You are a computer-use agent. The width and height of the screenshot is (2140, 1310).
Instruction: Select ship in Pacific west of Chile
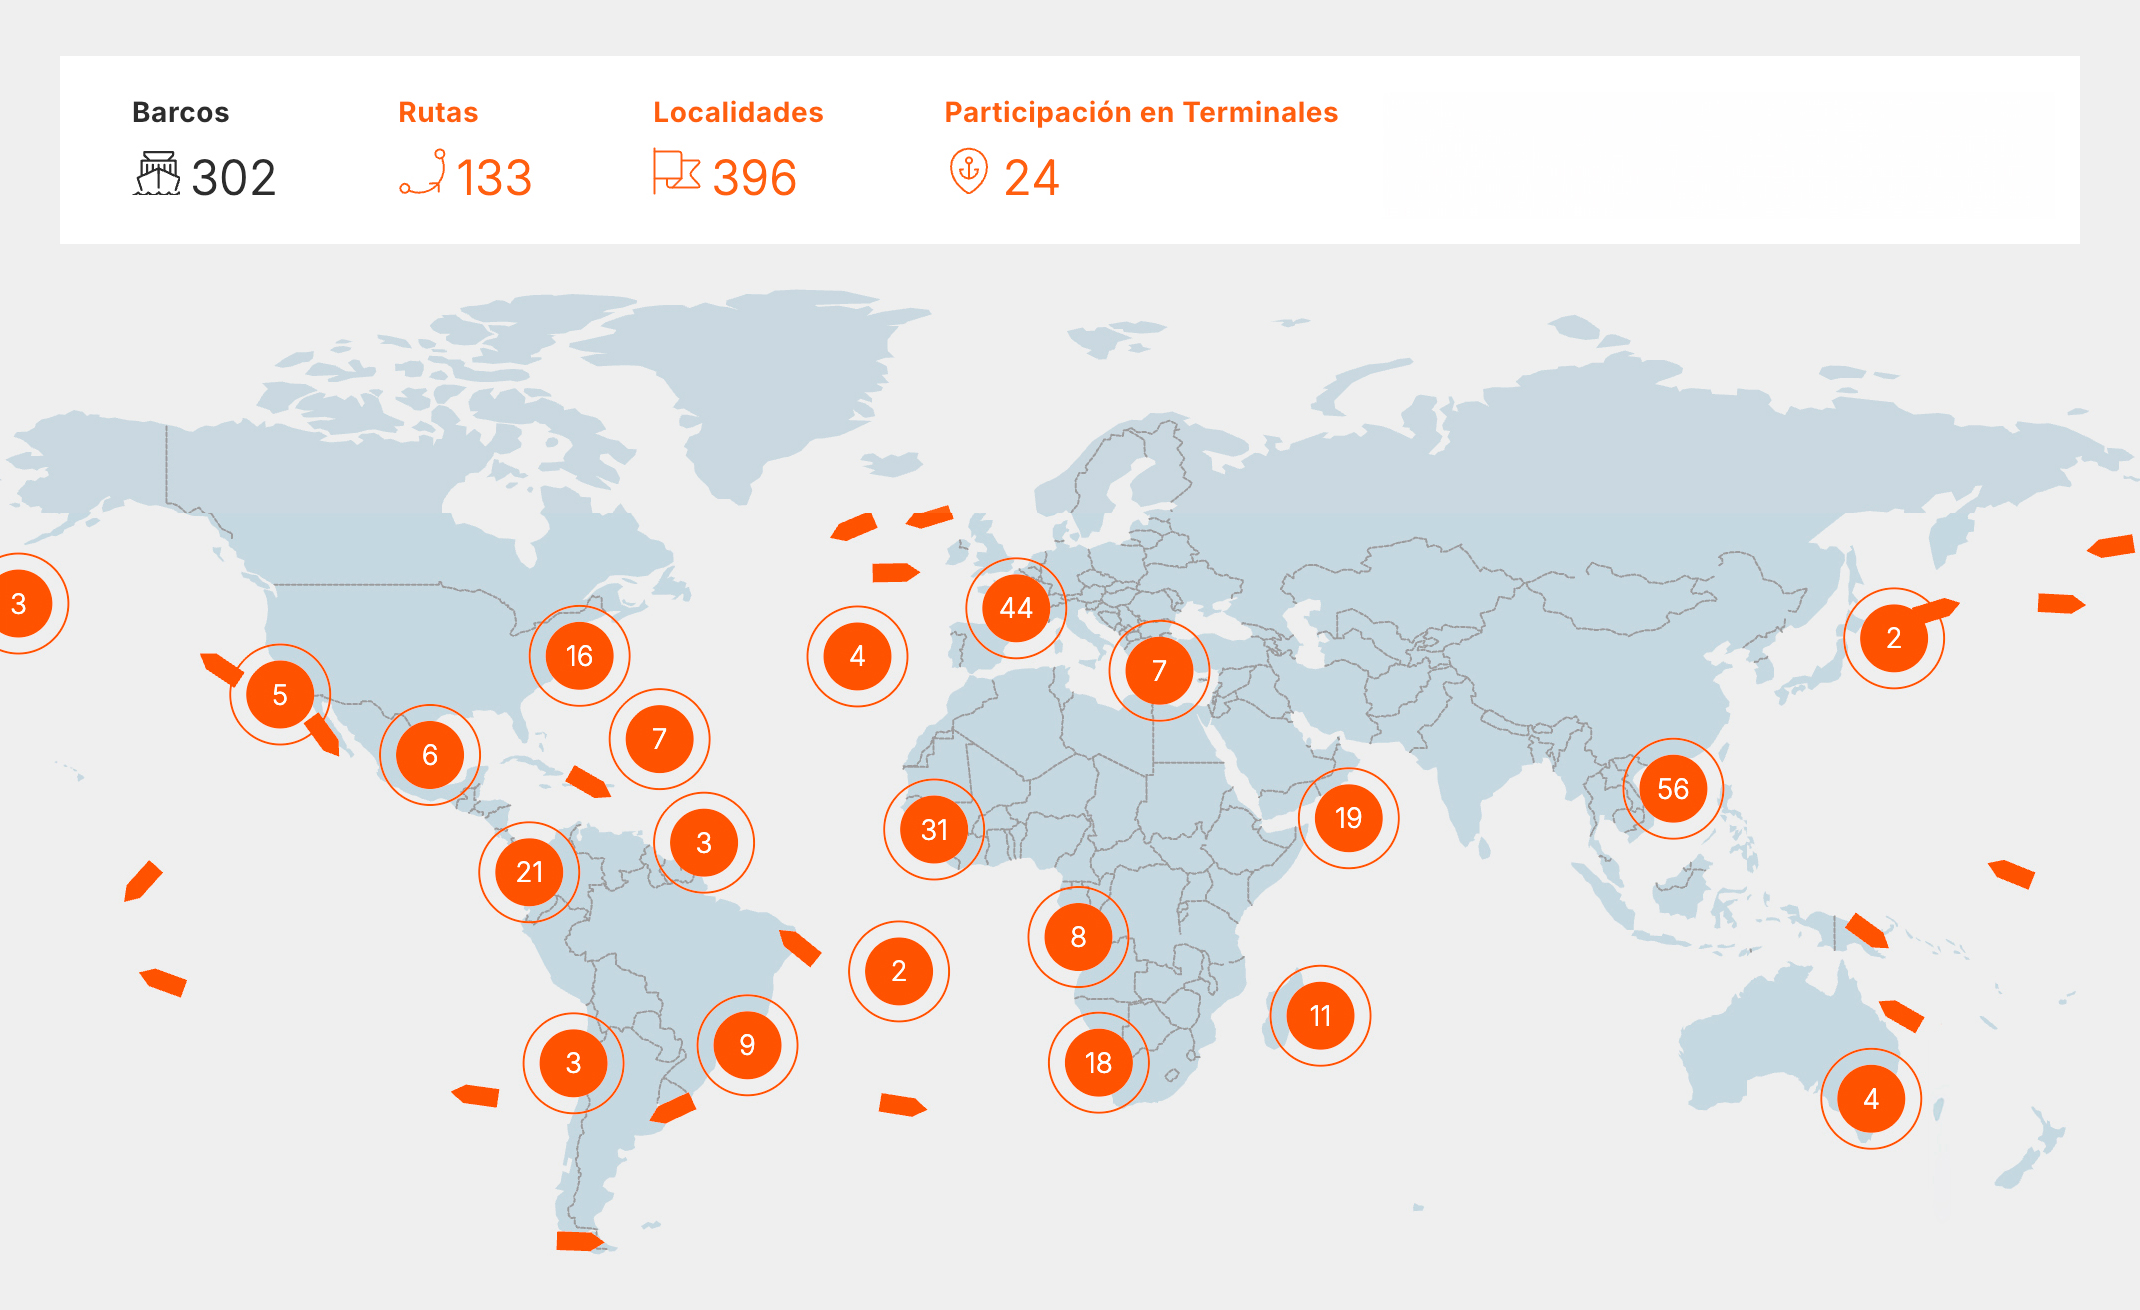click(x=475, y=1095)
